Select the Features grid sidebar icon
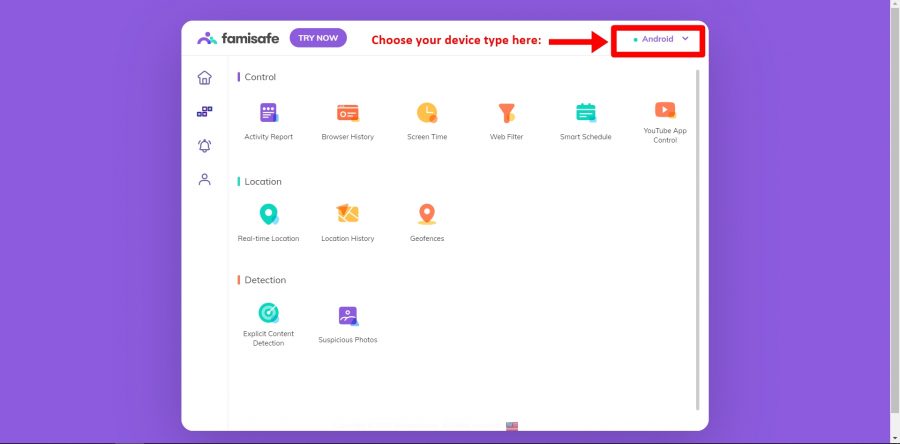The width and height of the screenshot is (900, 444). click(204, 111)
